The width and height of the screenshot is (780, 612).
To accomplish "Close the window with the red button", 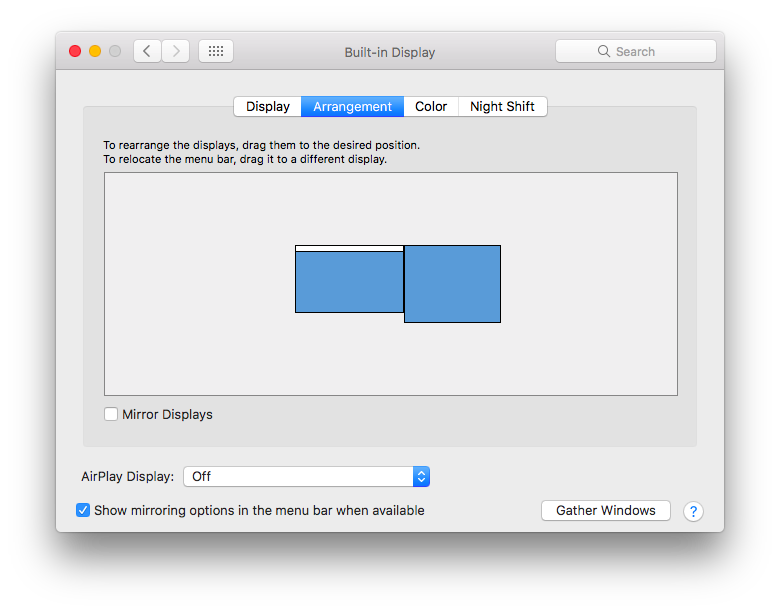I will pos(75,51).
